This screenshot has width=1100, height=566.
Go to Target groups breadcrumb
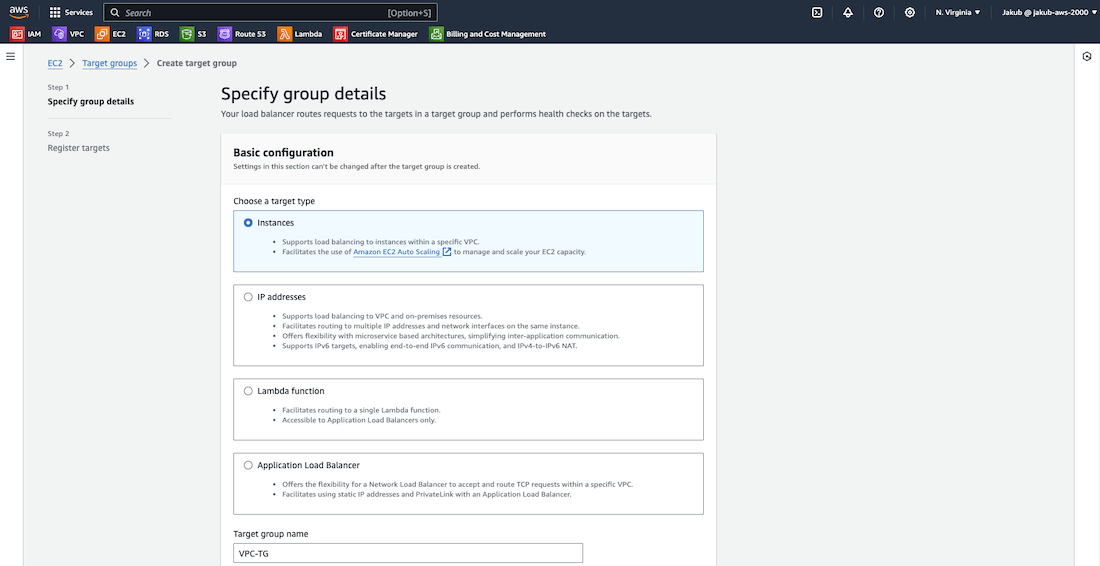click(109, 63)
